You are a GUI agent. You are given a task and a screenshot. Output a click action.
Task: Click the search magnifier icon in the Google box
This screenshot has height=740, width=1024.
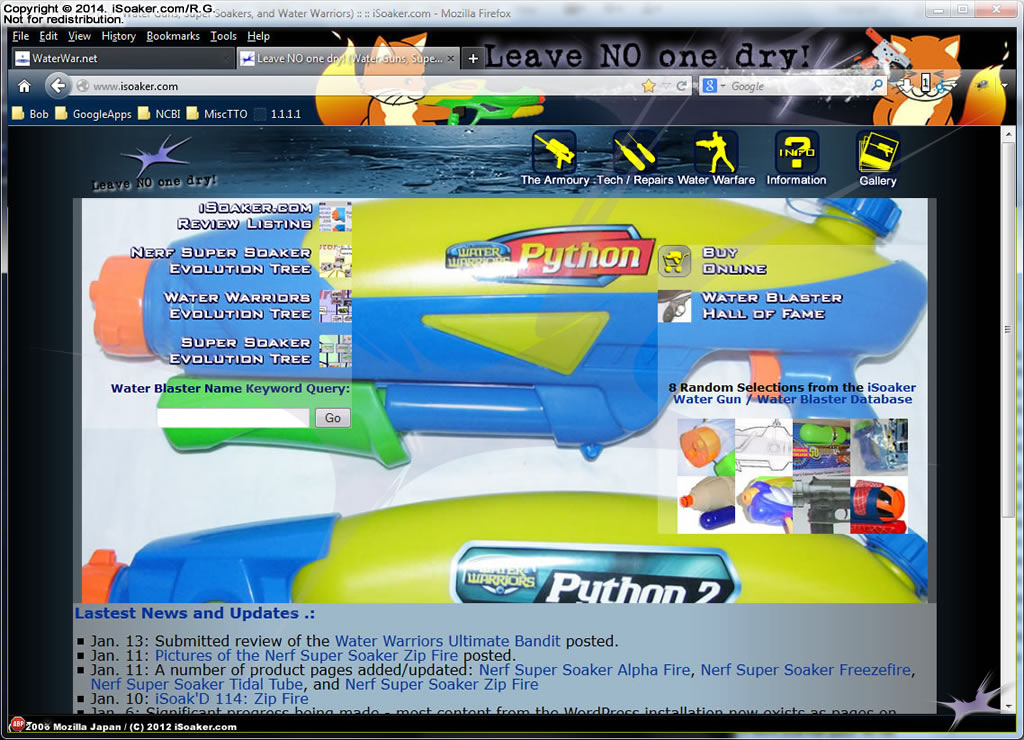coord(876,85)
